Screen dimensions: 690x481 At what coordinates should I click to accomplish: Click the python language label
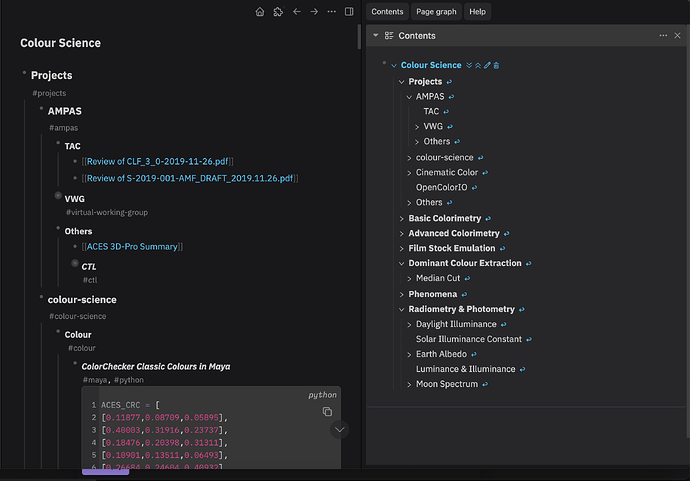click(x=323, y=395)
